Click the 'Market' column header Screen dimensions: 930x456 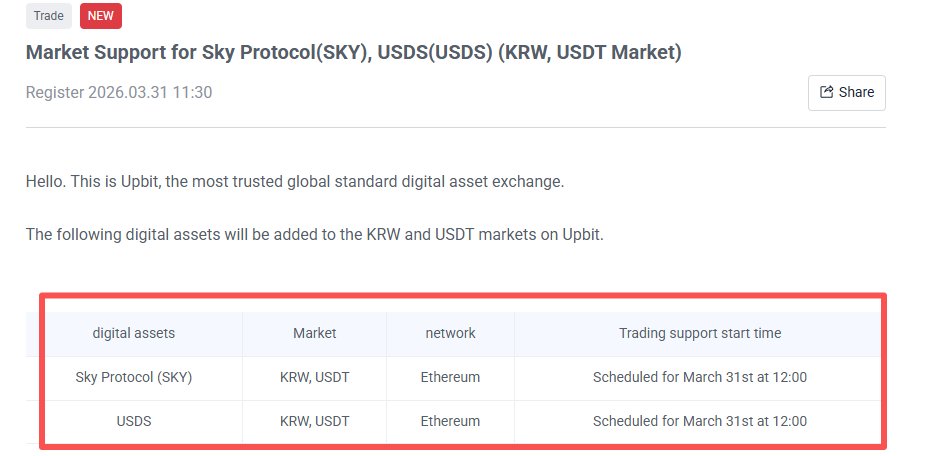tap(314, 333)
